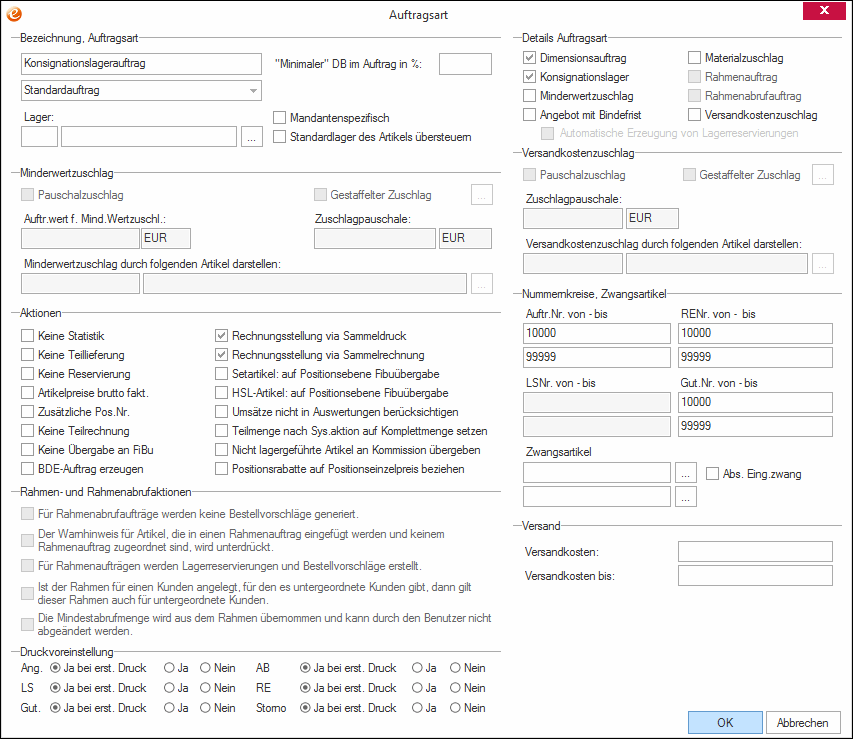This screenshot has height=739, width=853.
Task: Cancel with the Abbrechen button
Action: 802,723
